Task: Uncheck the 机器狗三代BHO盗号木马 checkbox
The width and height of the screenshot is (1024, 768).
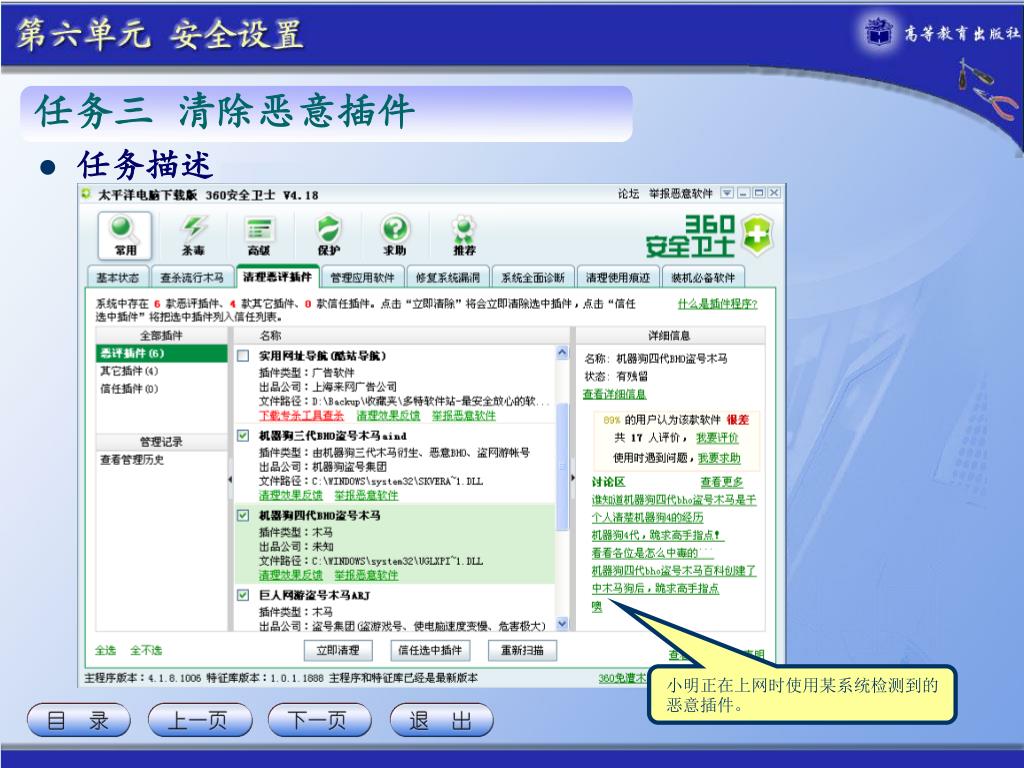Action: [243, 436]
